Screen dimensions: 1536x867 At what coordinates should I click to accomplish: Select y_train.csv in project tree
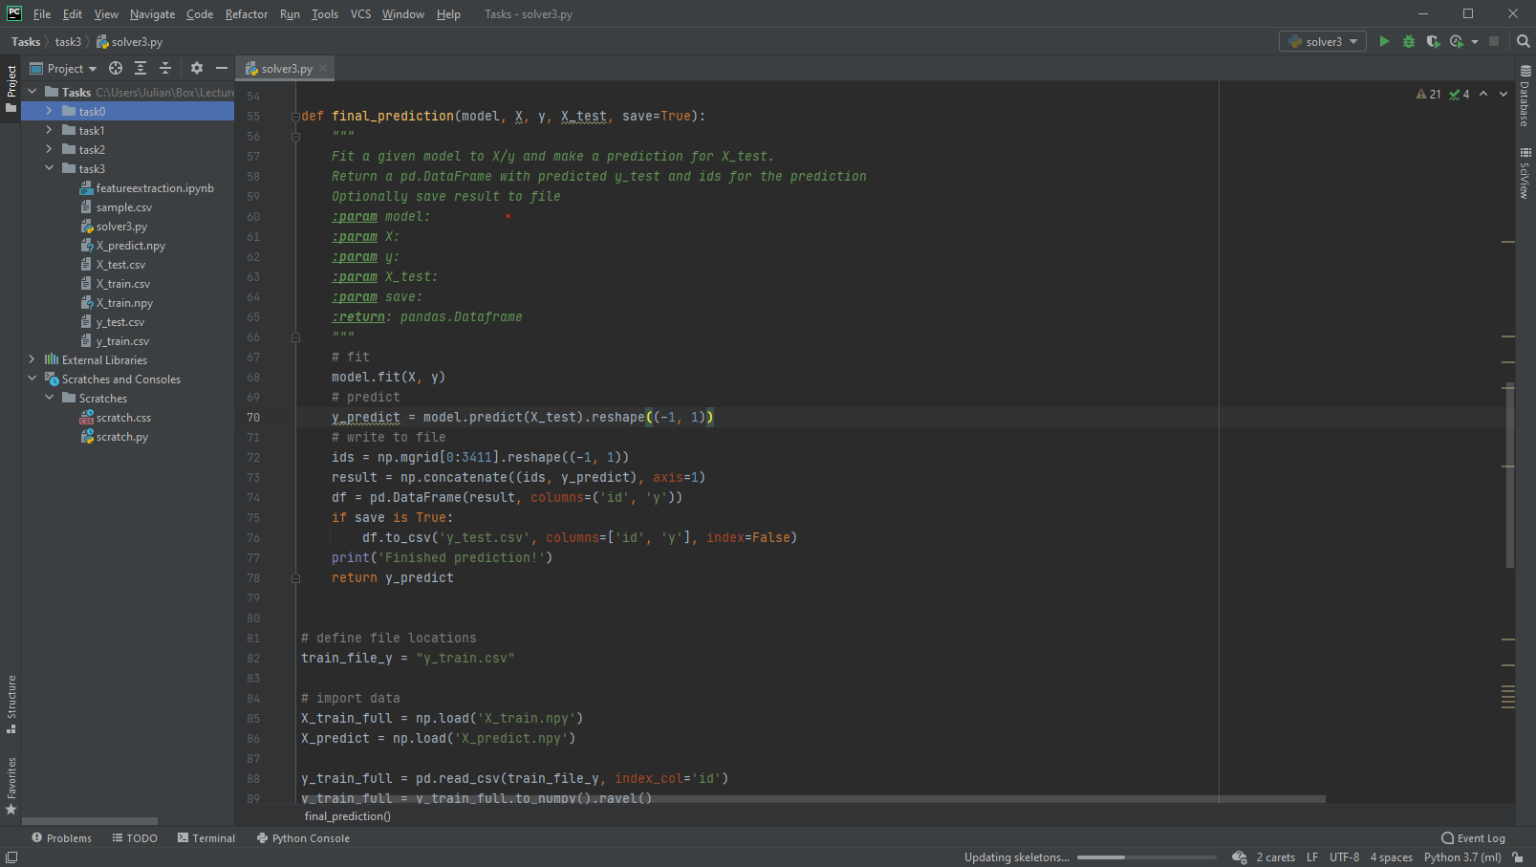(x=114, y=341)
